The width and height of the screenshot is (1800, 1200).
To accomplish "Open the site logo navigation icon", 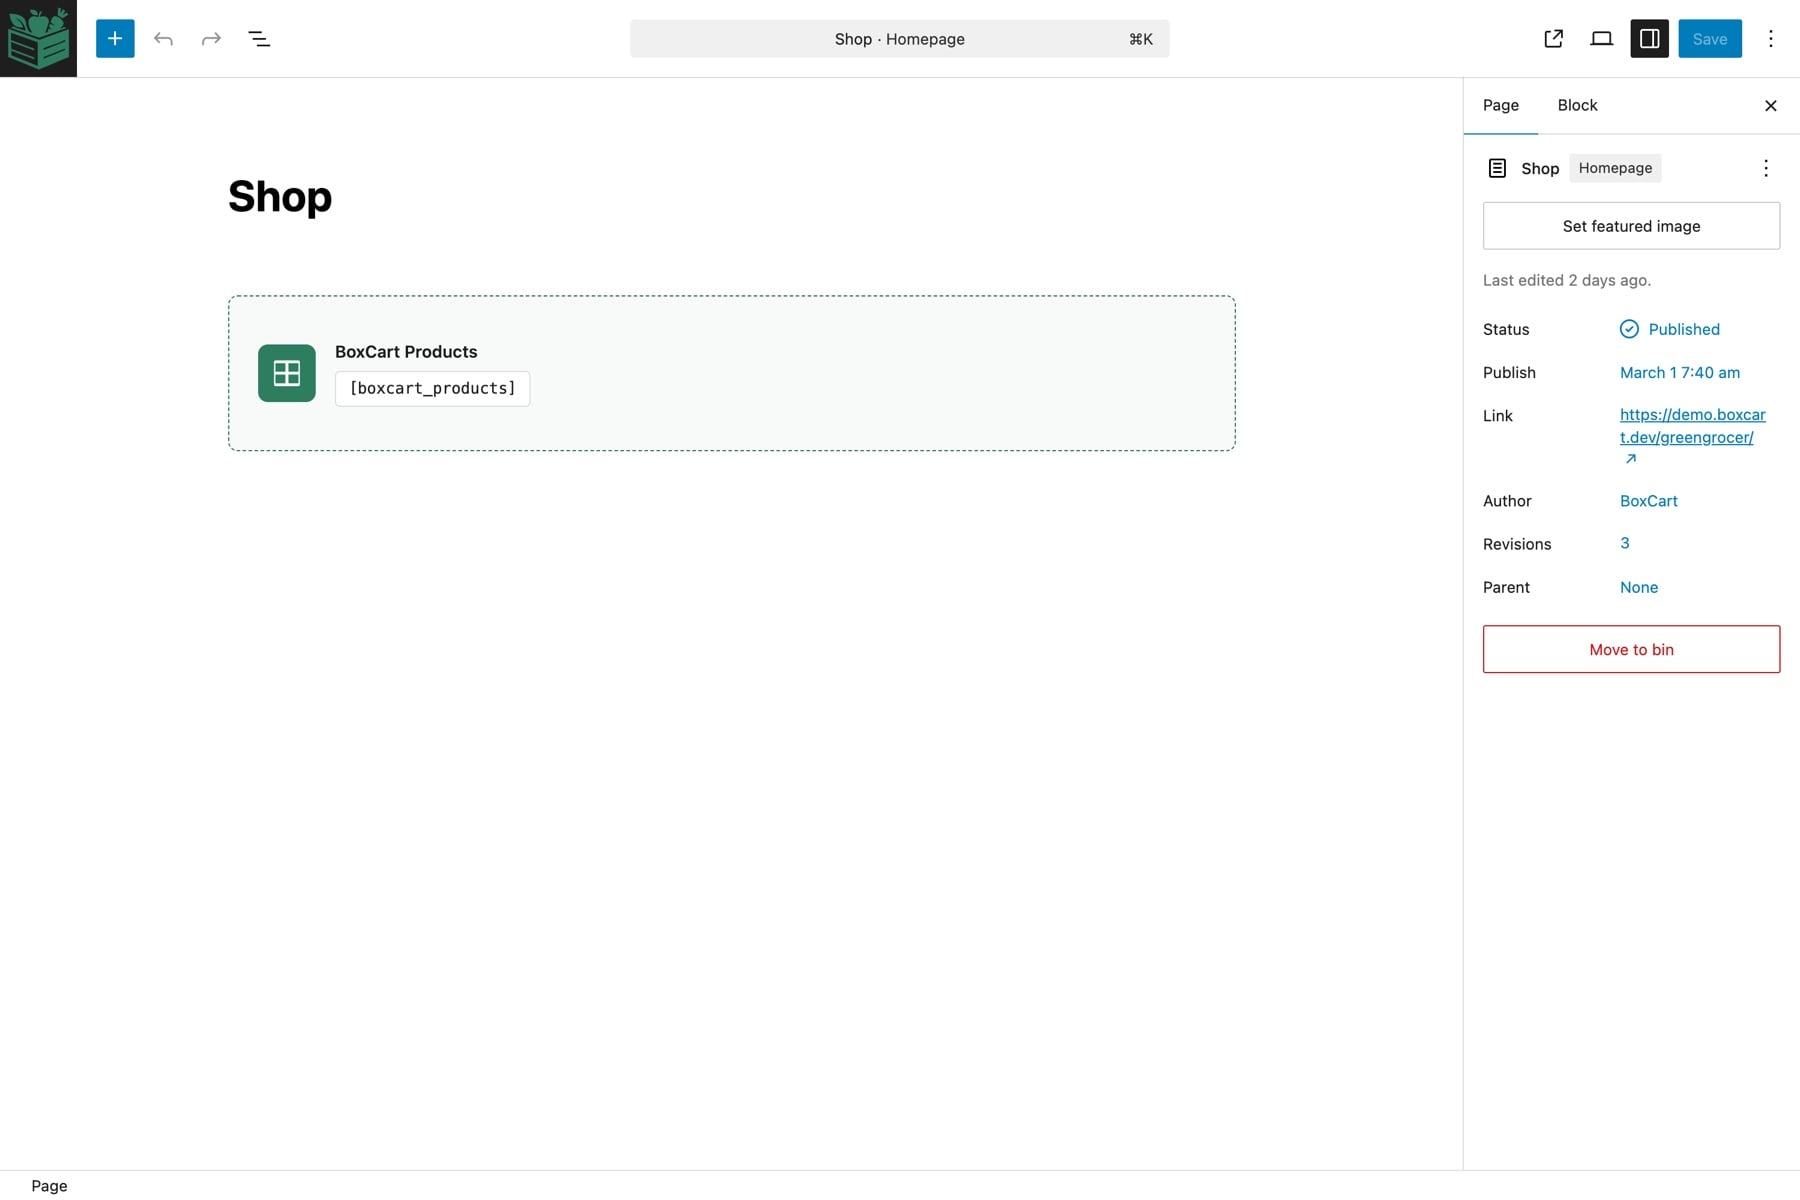I will (x=38, y=38).
